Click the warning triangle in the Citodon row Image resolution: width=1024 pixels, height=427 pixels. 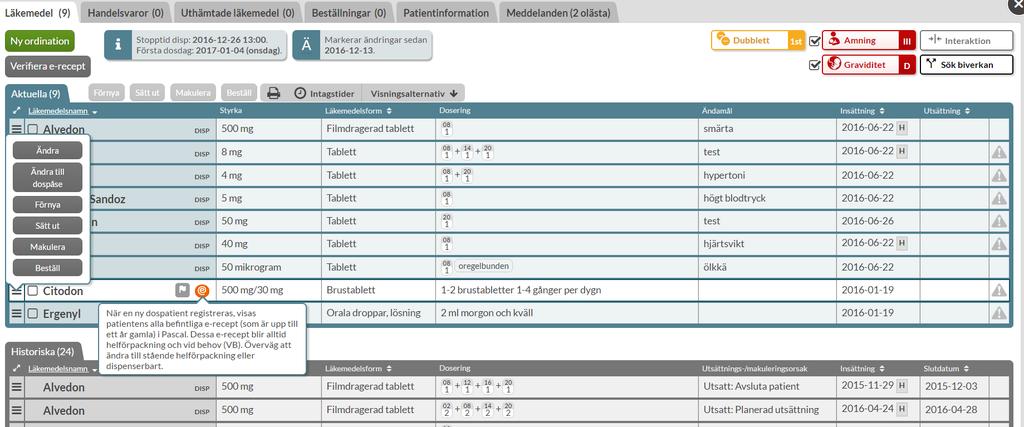pyautogui.click(x=999, y=291)
